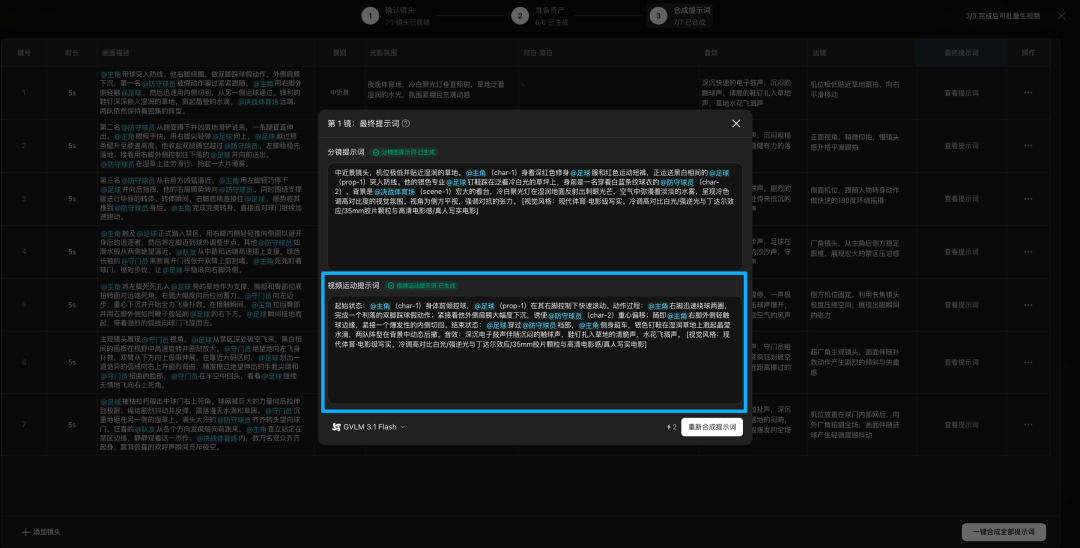Open the GVLM 3.1 Flash model dropdown
The width and height of the screenshot is (1080, 548).
click(368, 427)
